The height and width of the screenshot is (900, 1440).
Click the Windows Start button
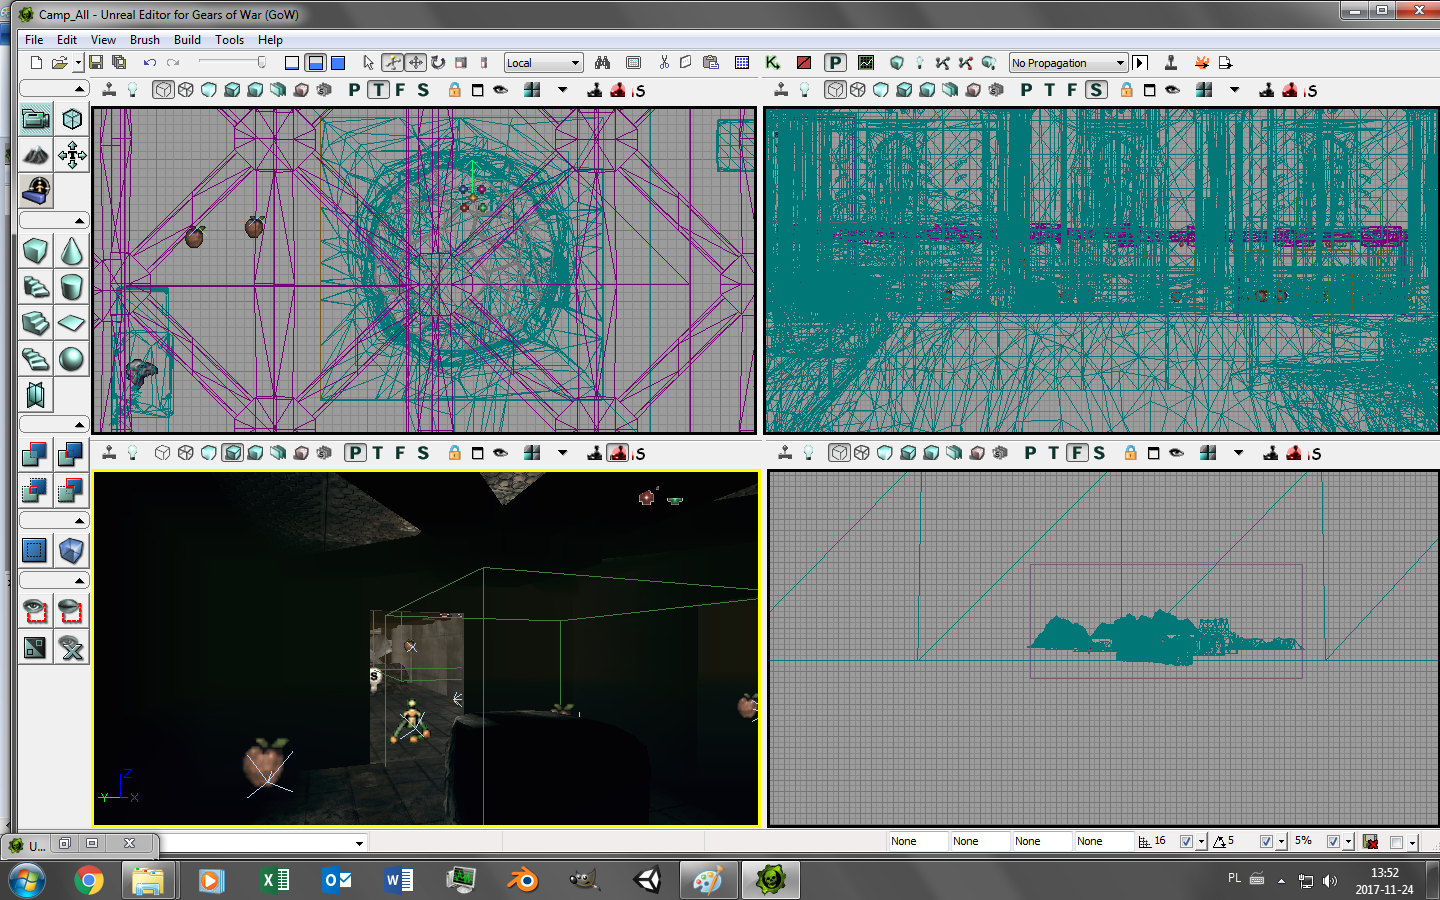[27, 880]
